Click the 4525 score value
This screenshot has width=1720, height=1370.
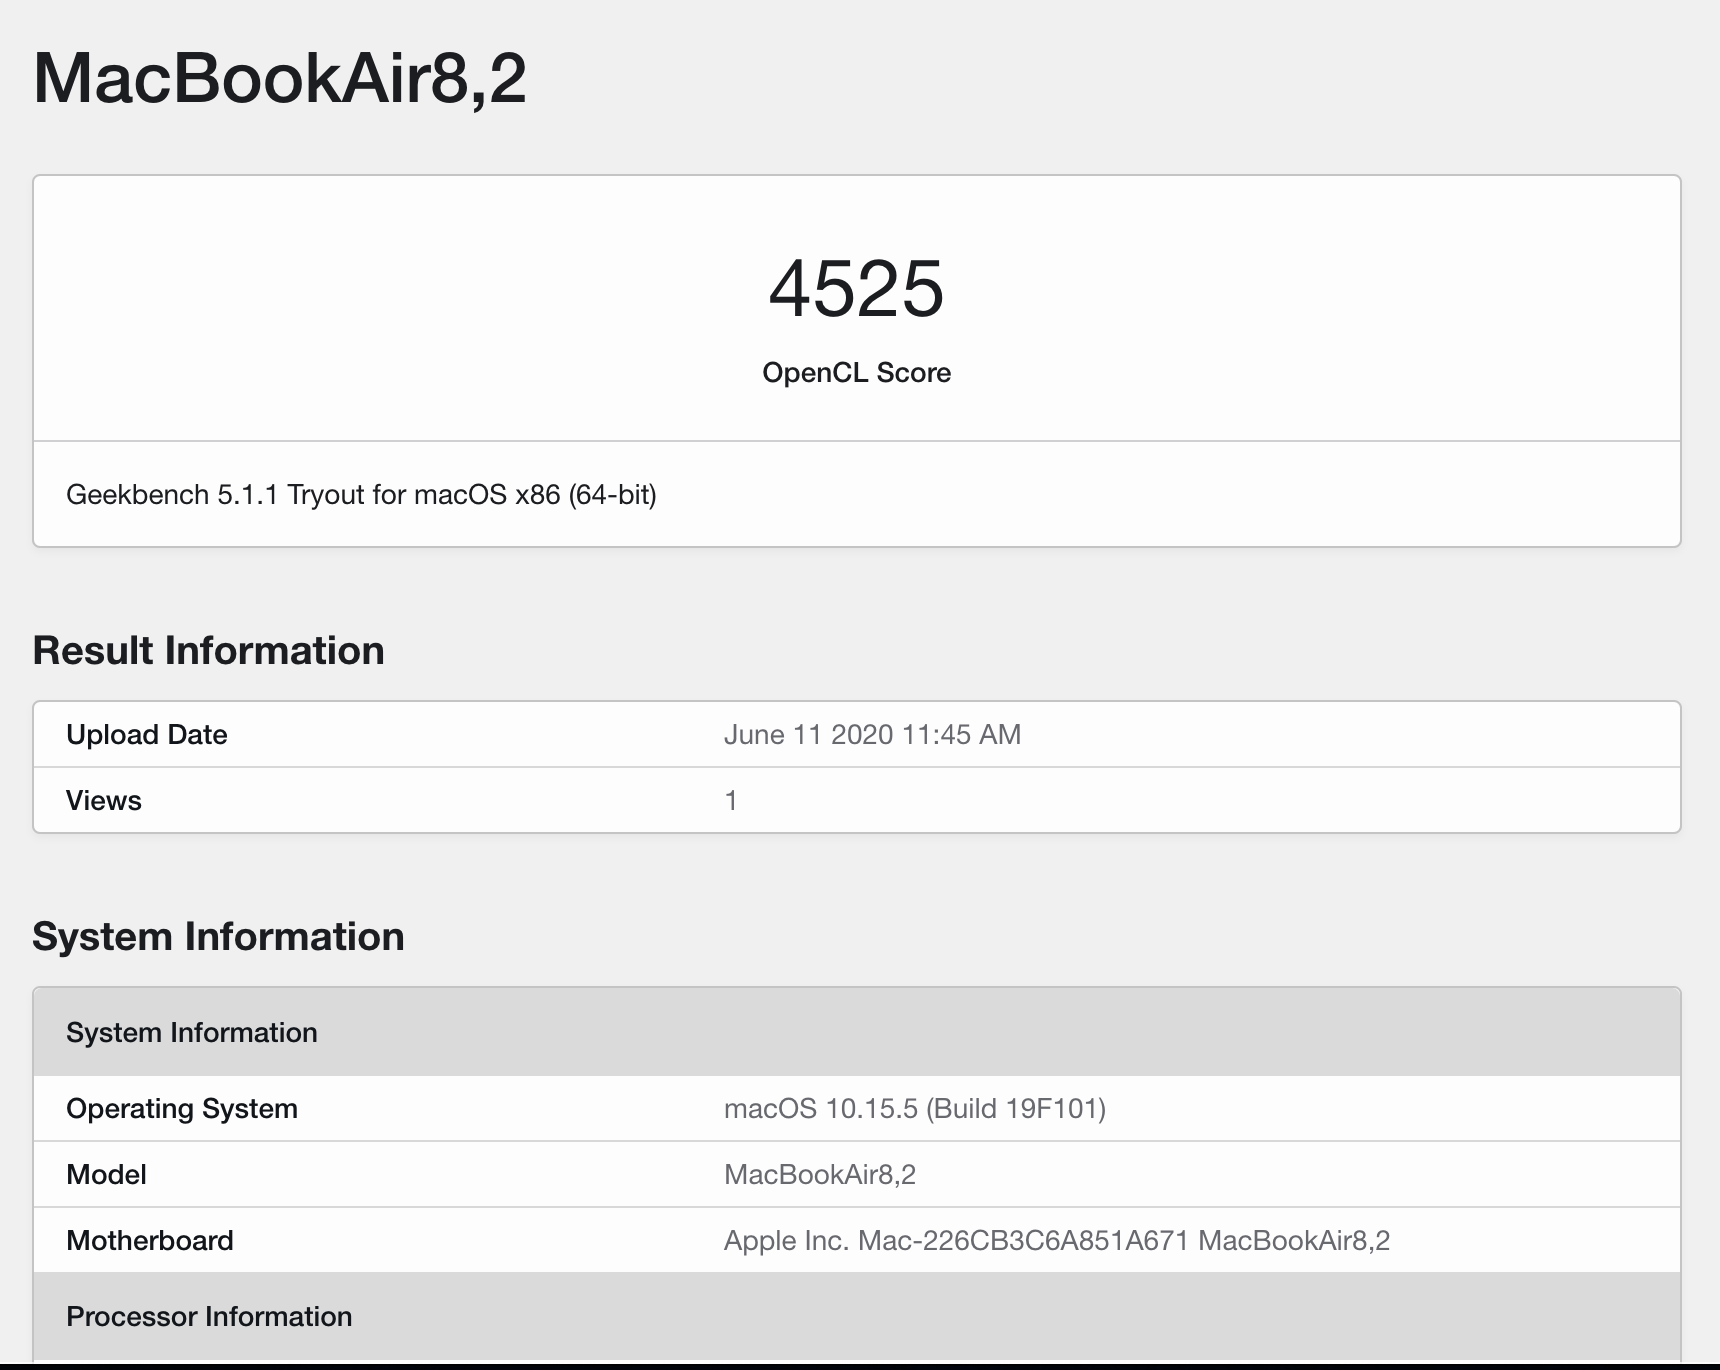point(857,288)
